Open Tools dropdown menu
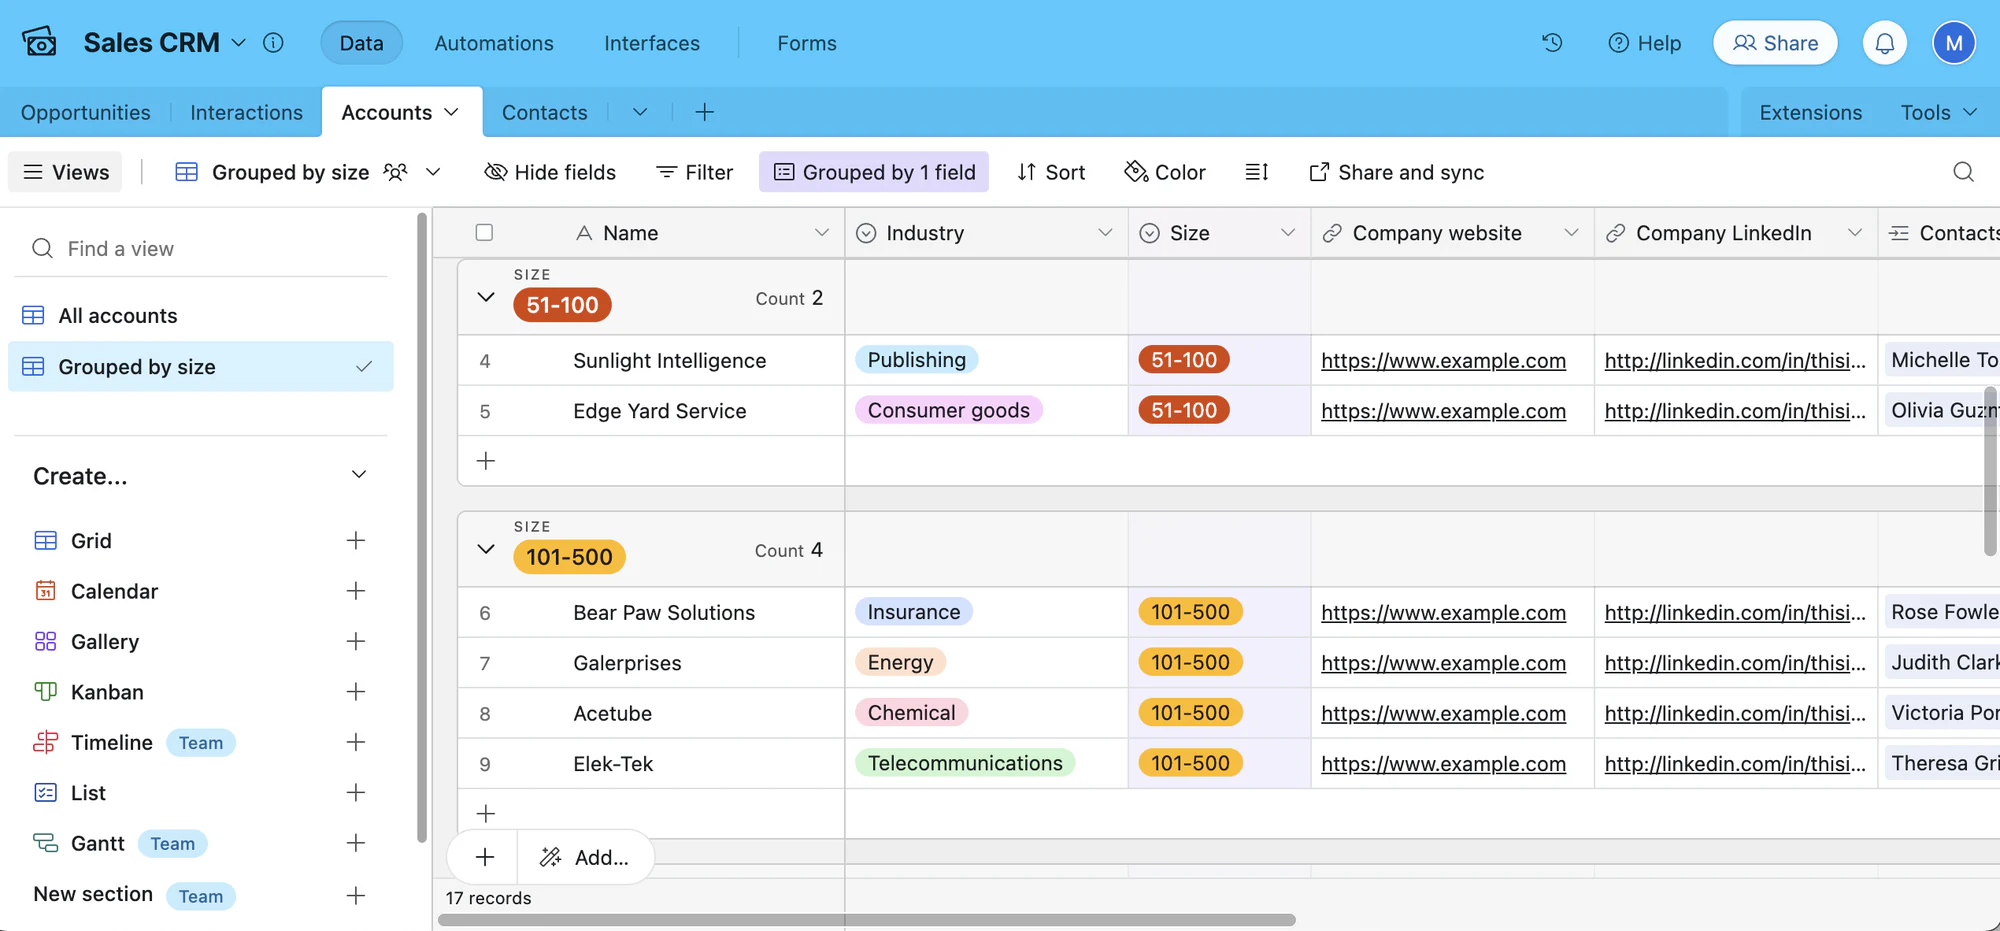This screenshot has height=931, width=2000. coord(1939,112)
